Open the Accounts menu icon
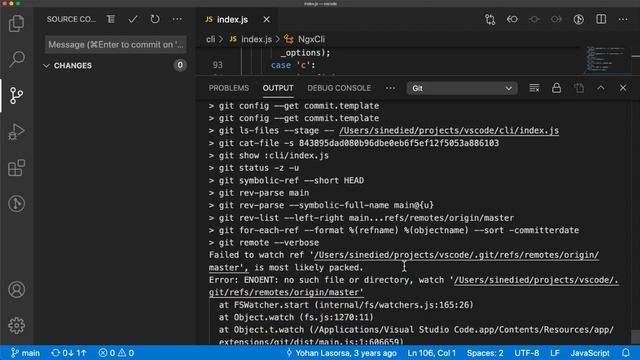This screenshot has width=640, height=360. coord(16,289)
